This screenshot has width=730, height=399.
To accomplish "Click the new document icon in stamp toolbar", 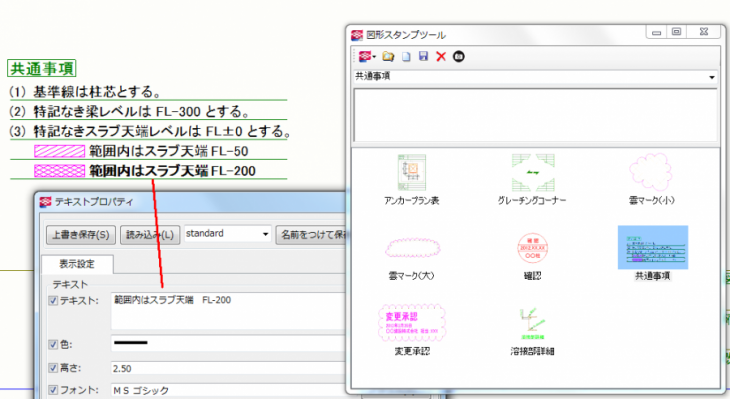I will 406,57.
